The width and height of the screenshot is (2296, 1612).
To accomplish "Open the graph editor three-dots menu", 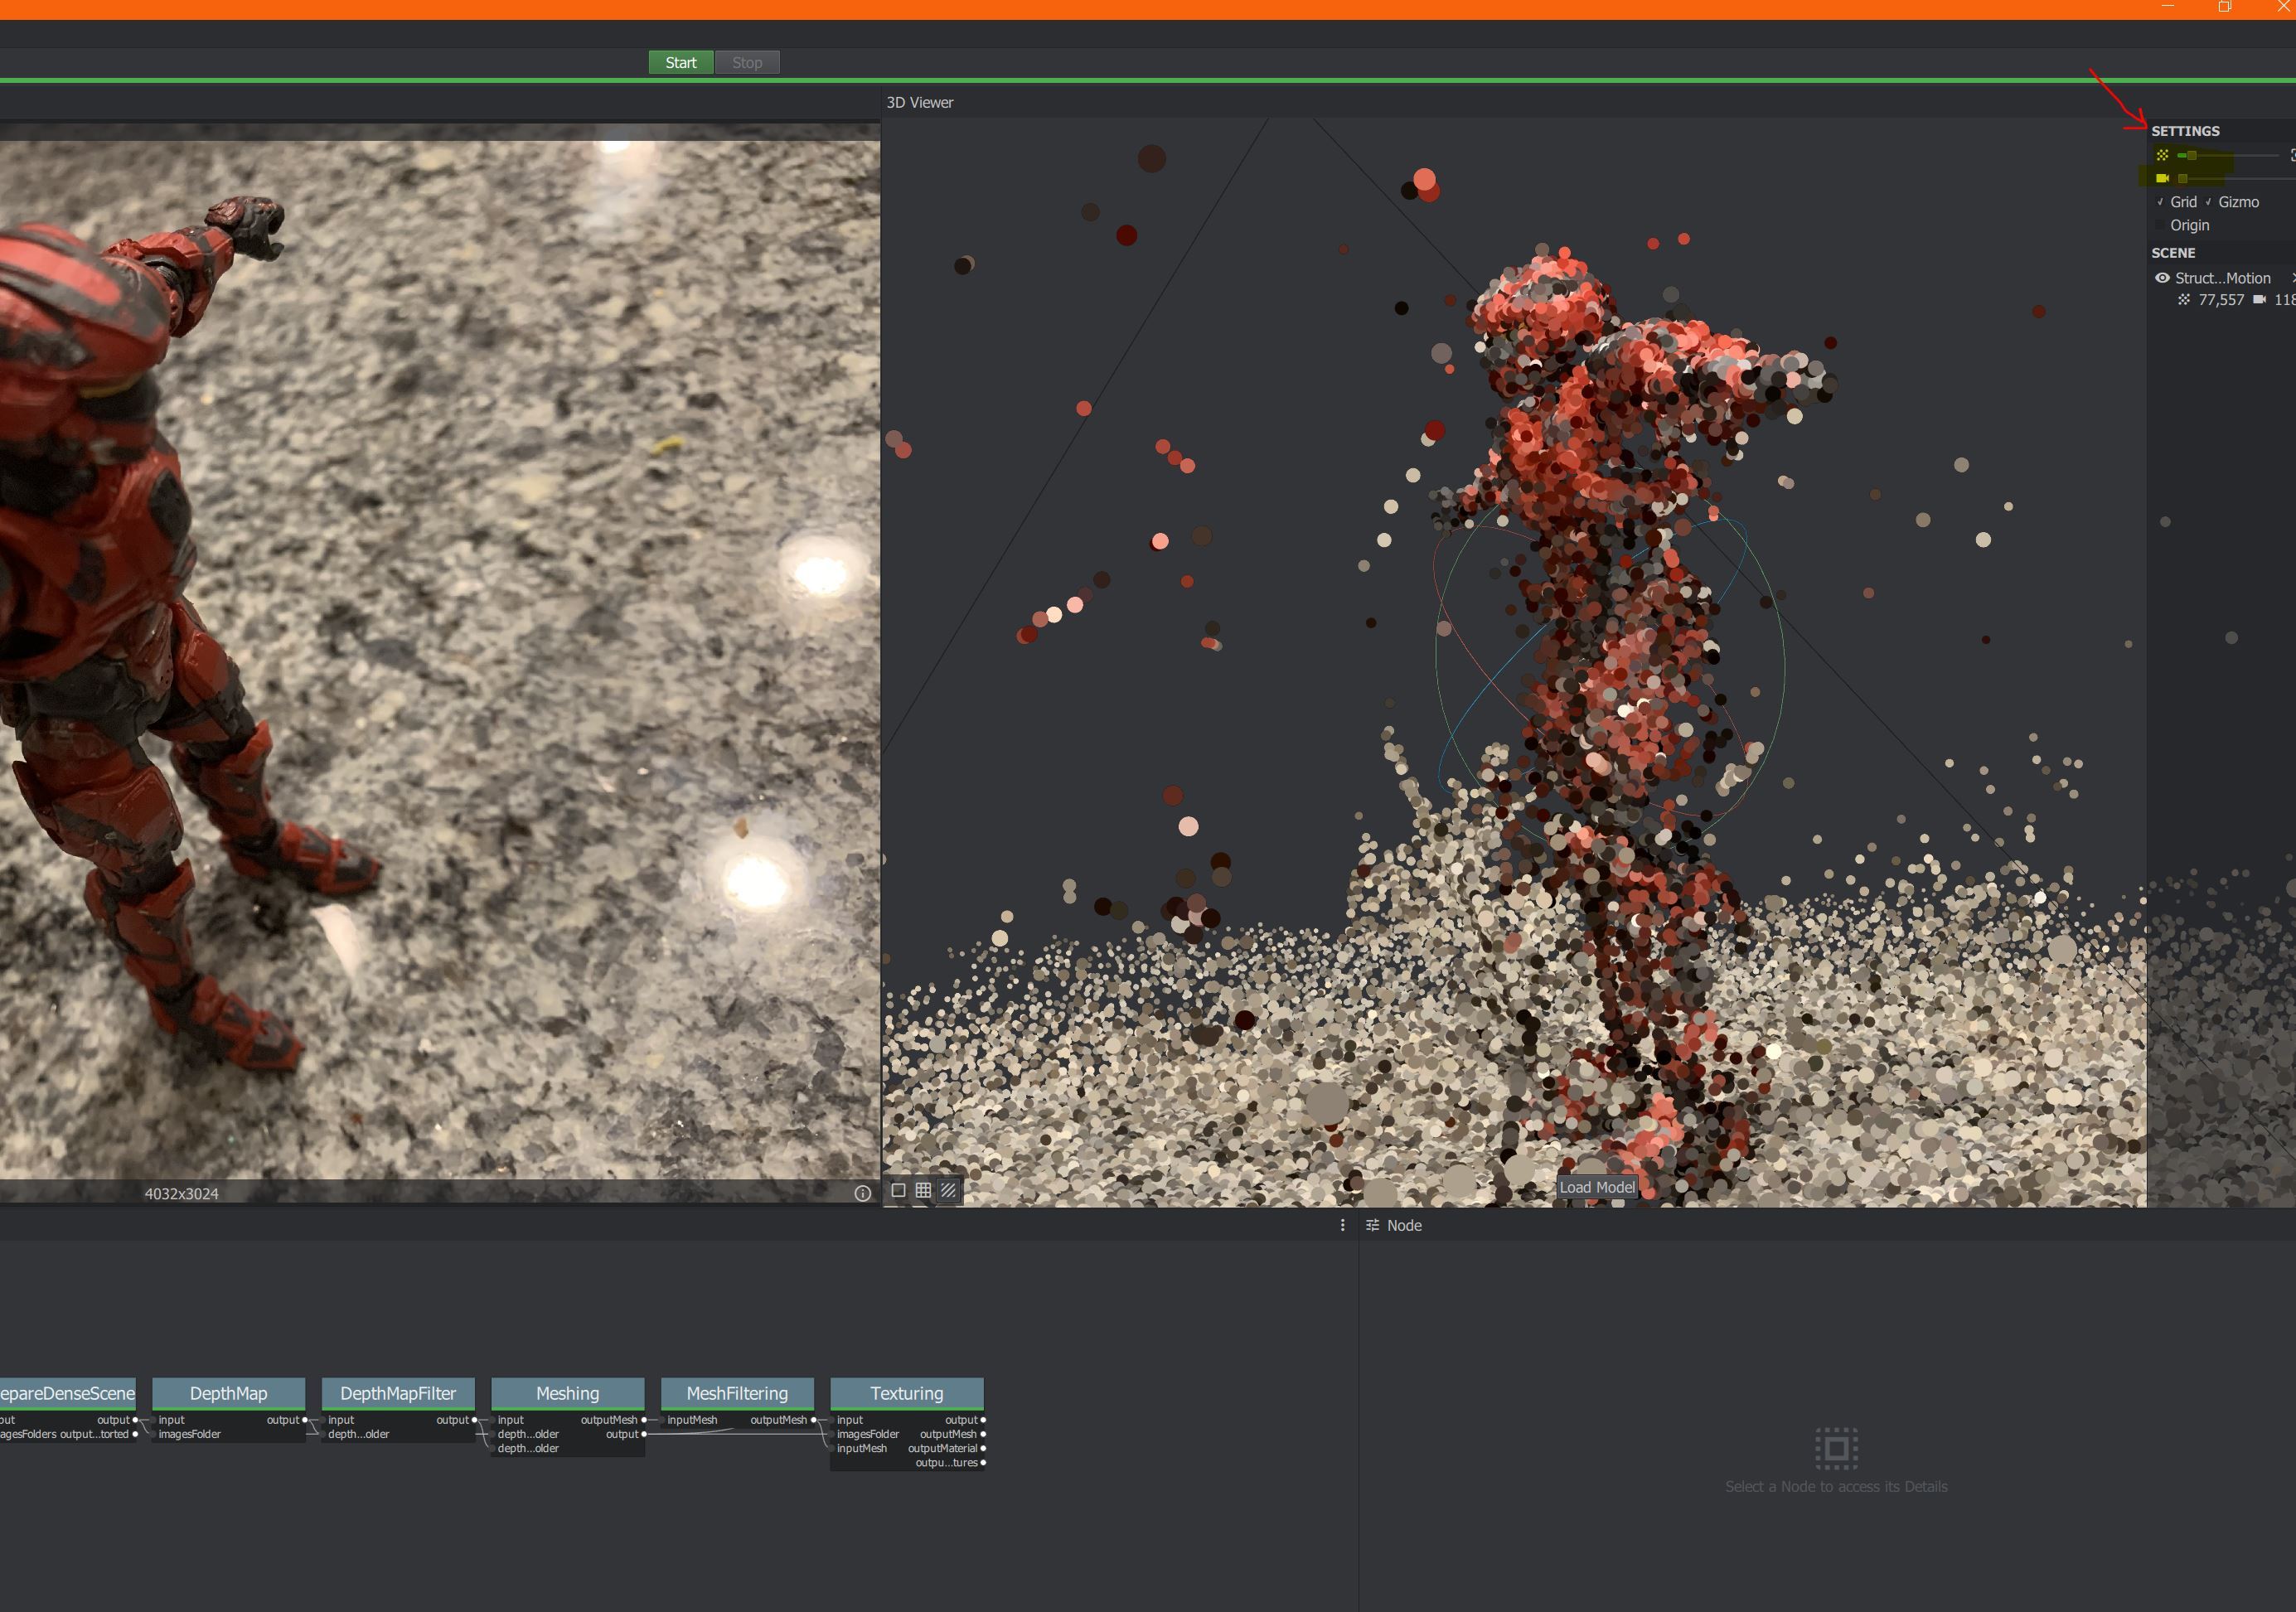I will 1342,1225.
